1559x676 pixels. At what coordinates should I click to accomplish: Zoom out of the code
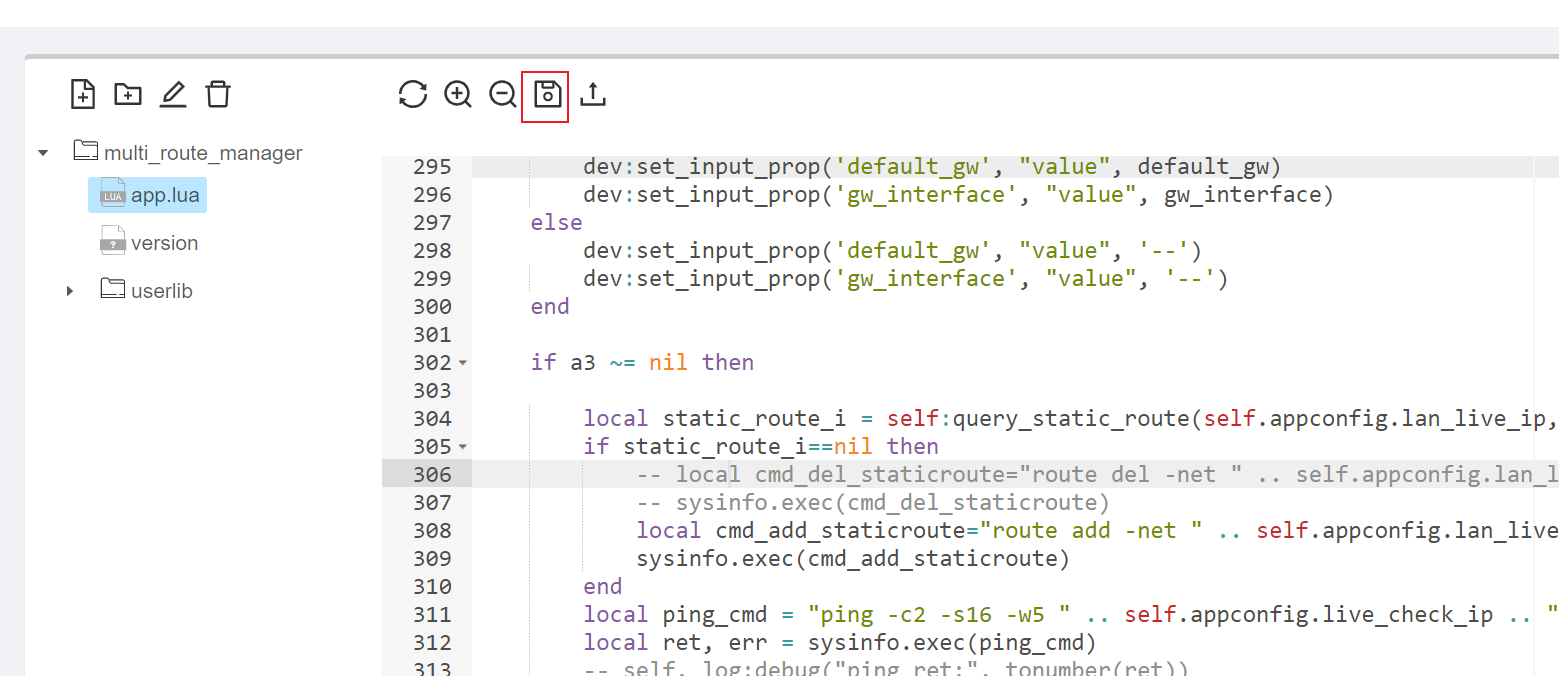502,93
